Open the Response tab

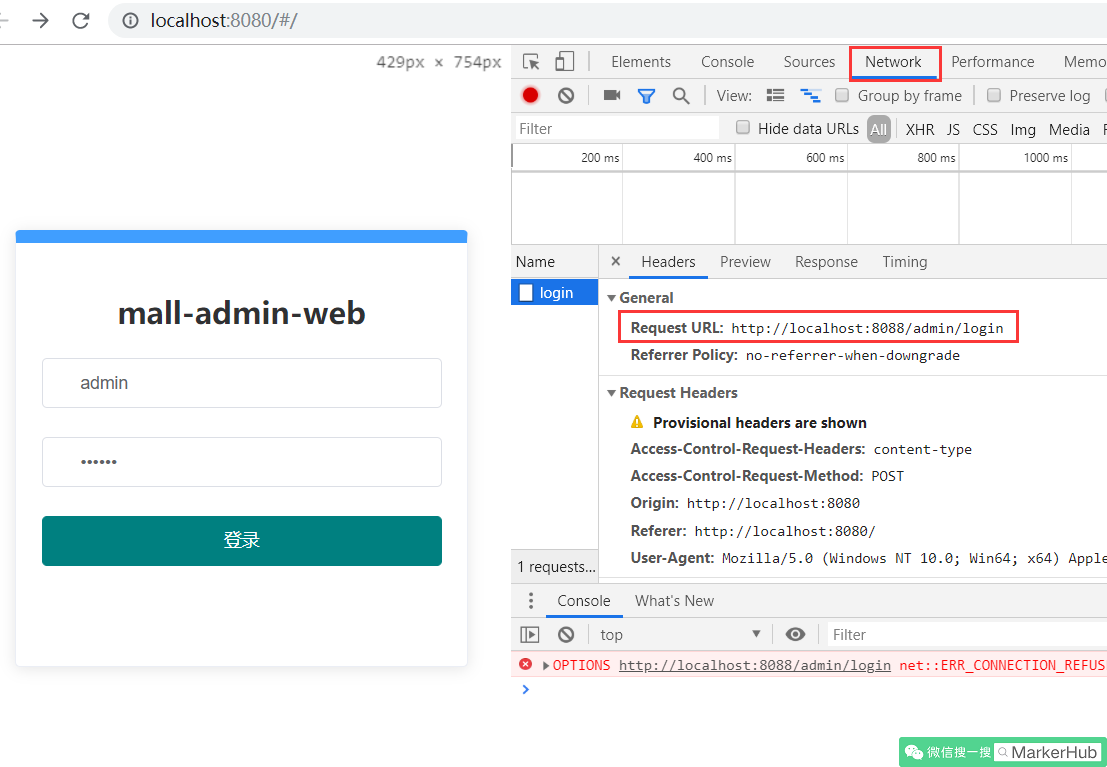(826, 262)
